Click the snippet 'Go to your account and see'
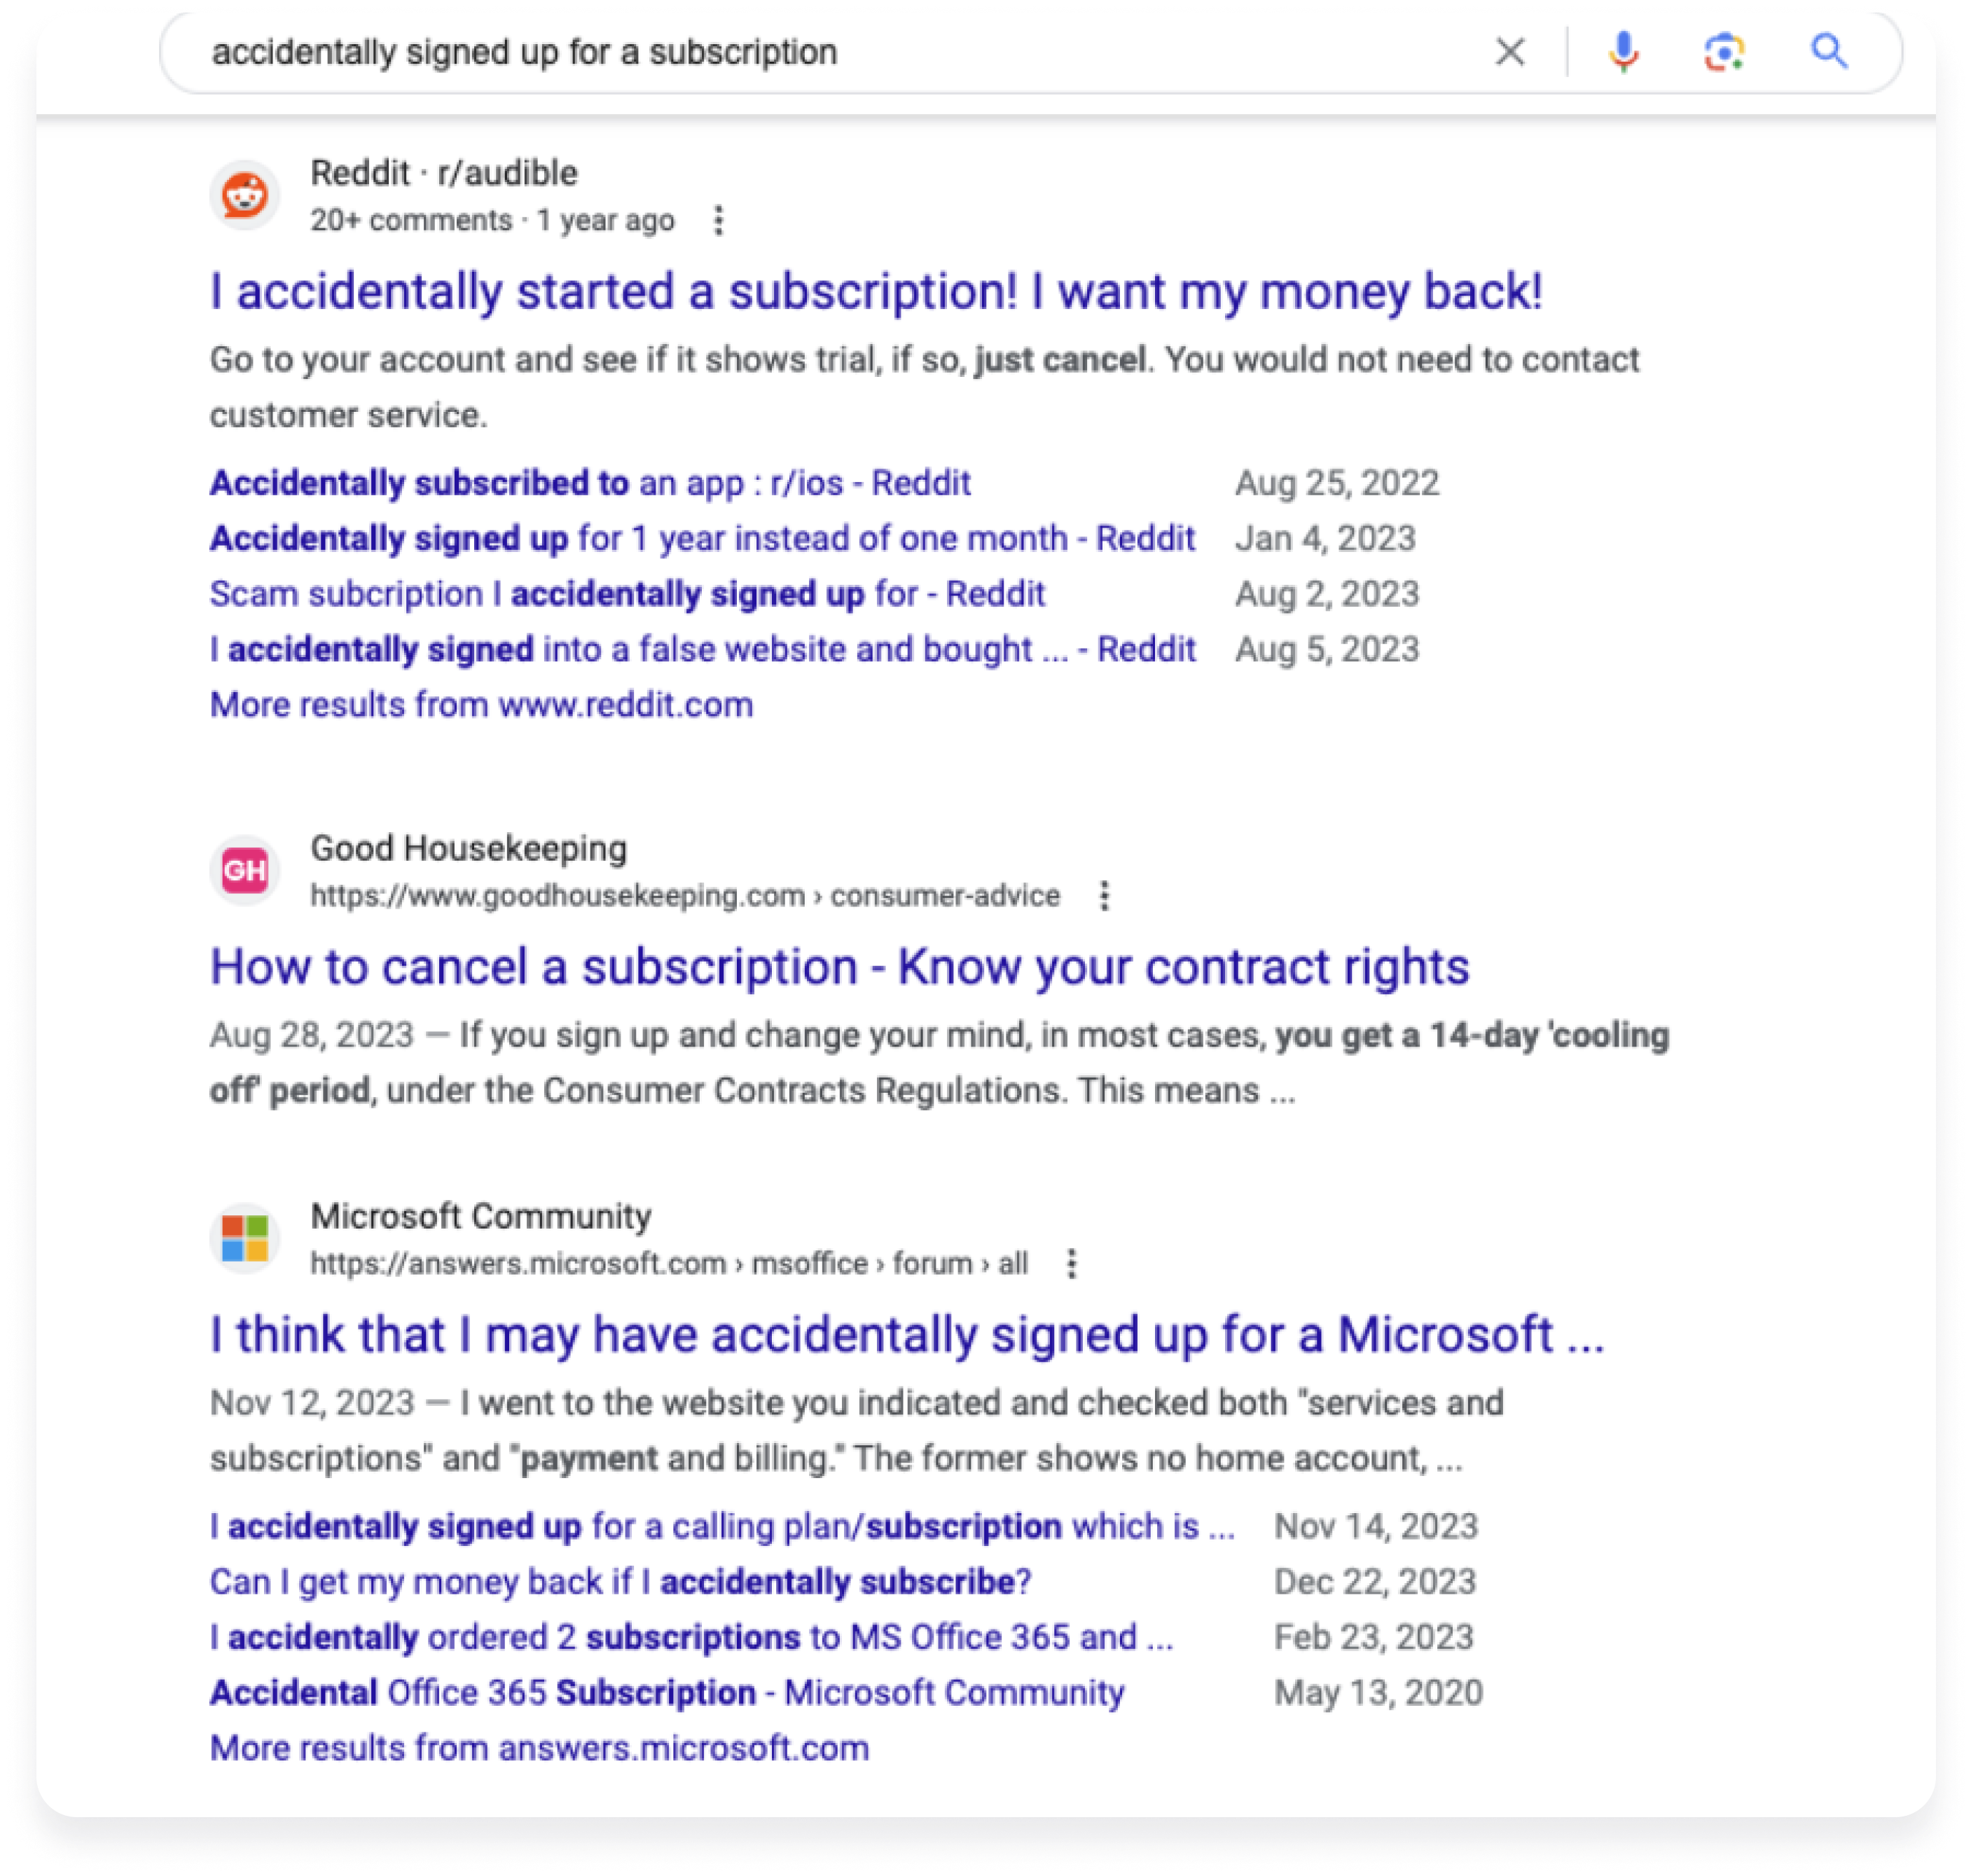1971x1876 pixels. pyautogui.click(x=924, y=387)
